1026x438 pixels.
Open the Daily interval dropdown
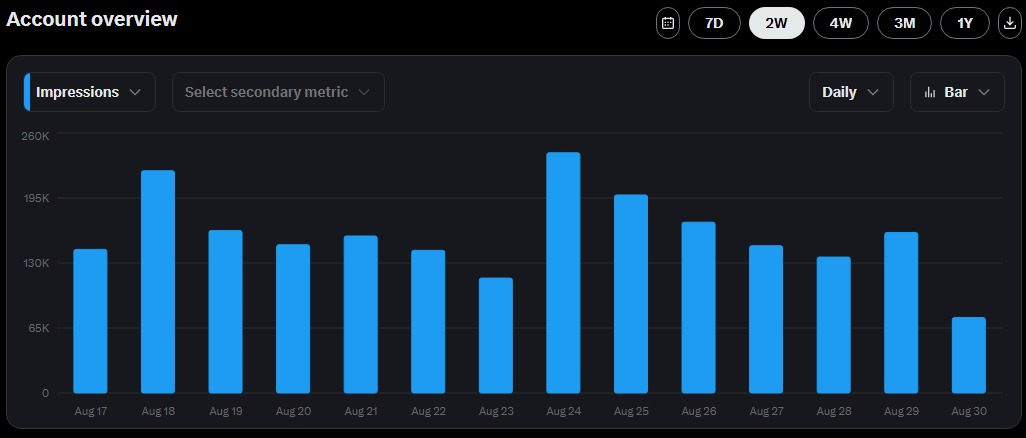[x=851, y=92]
